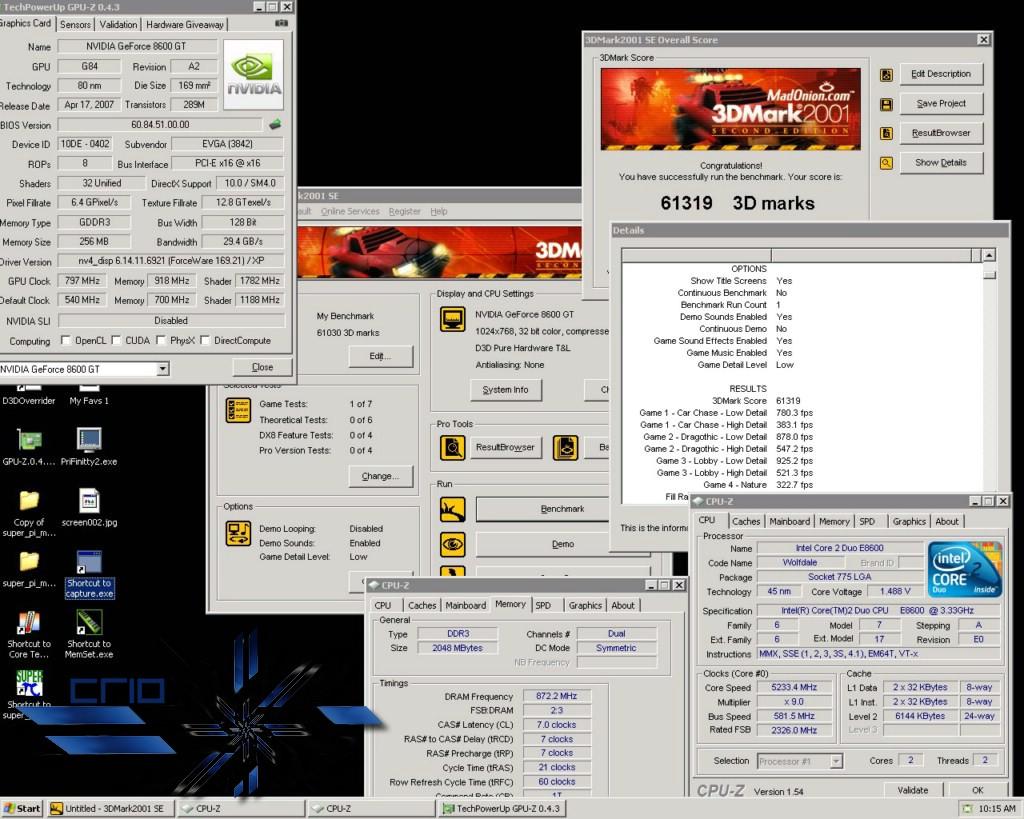Click the Selected Tests checklist icon
The width and height of the screenshot is (1024, 819).
click(x=238, y=411)
